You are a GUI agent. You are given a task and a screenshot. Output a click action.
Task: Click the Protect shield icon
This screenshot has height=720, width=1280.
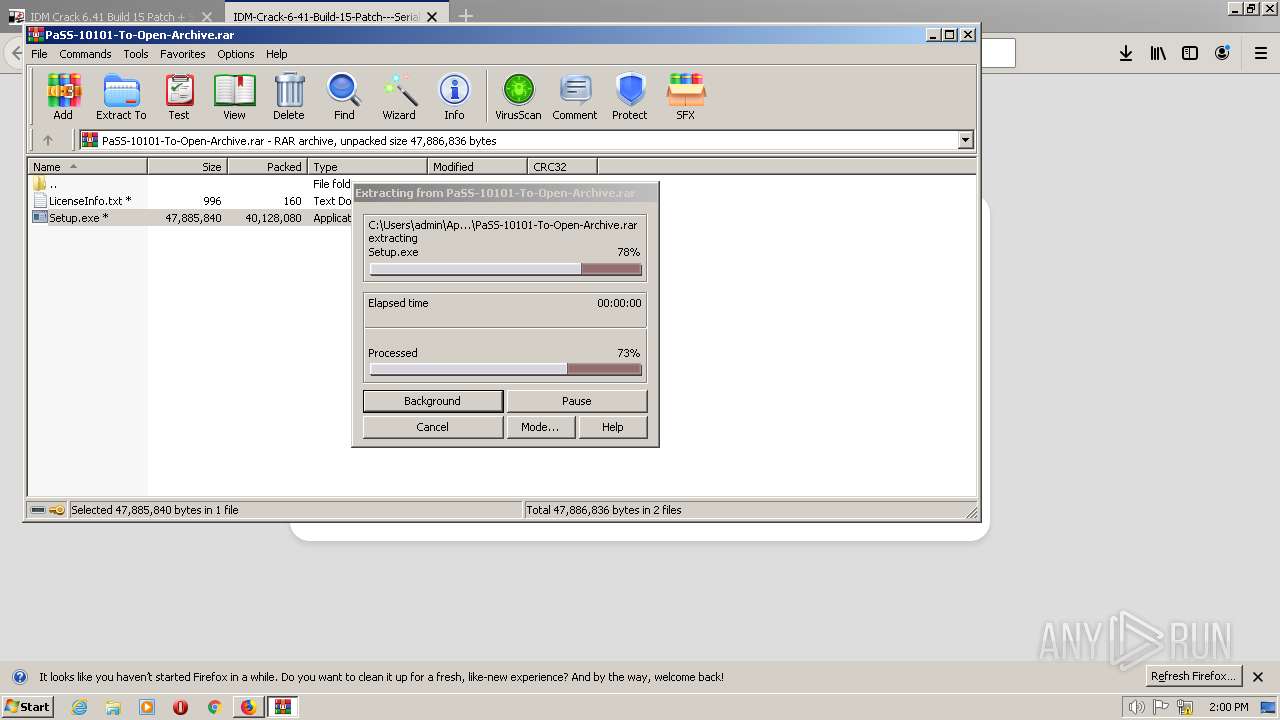pyautogui.click(x=630, y=97)
